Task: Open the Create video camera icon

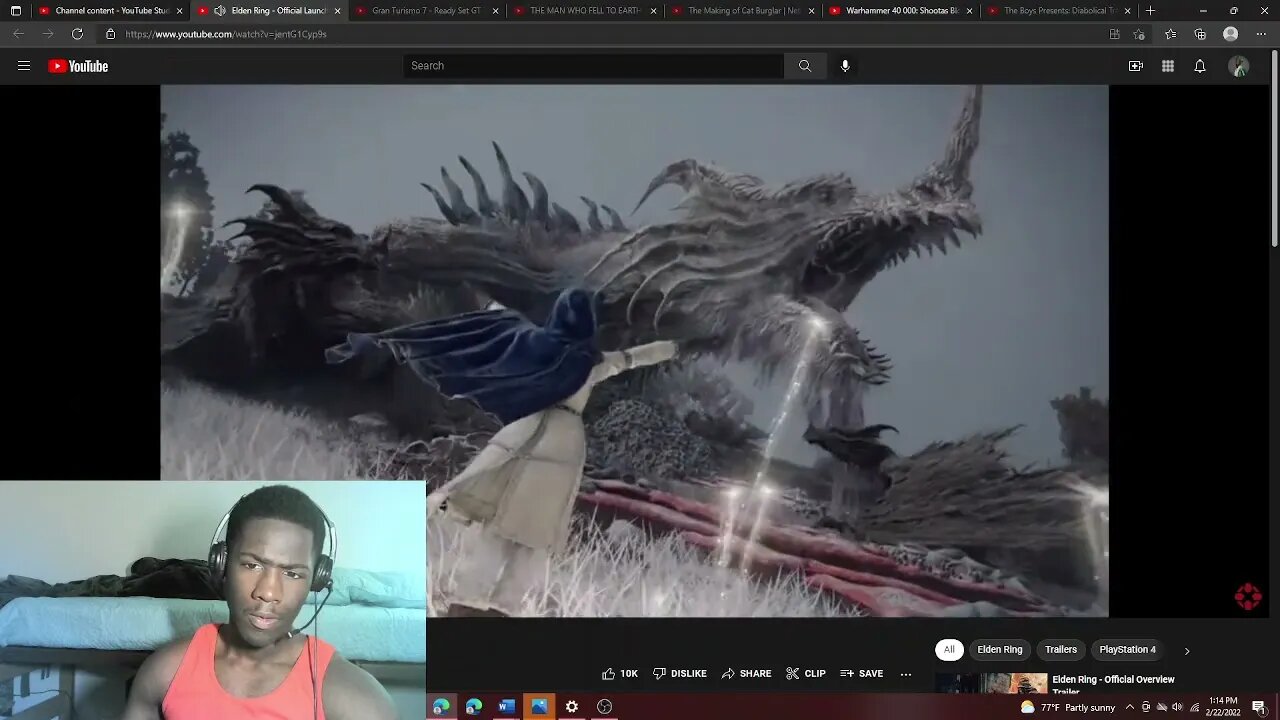Action: [1135, 66]
